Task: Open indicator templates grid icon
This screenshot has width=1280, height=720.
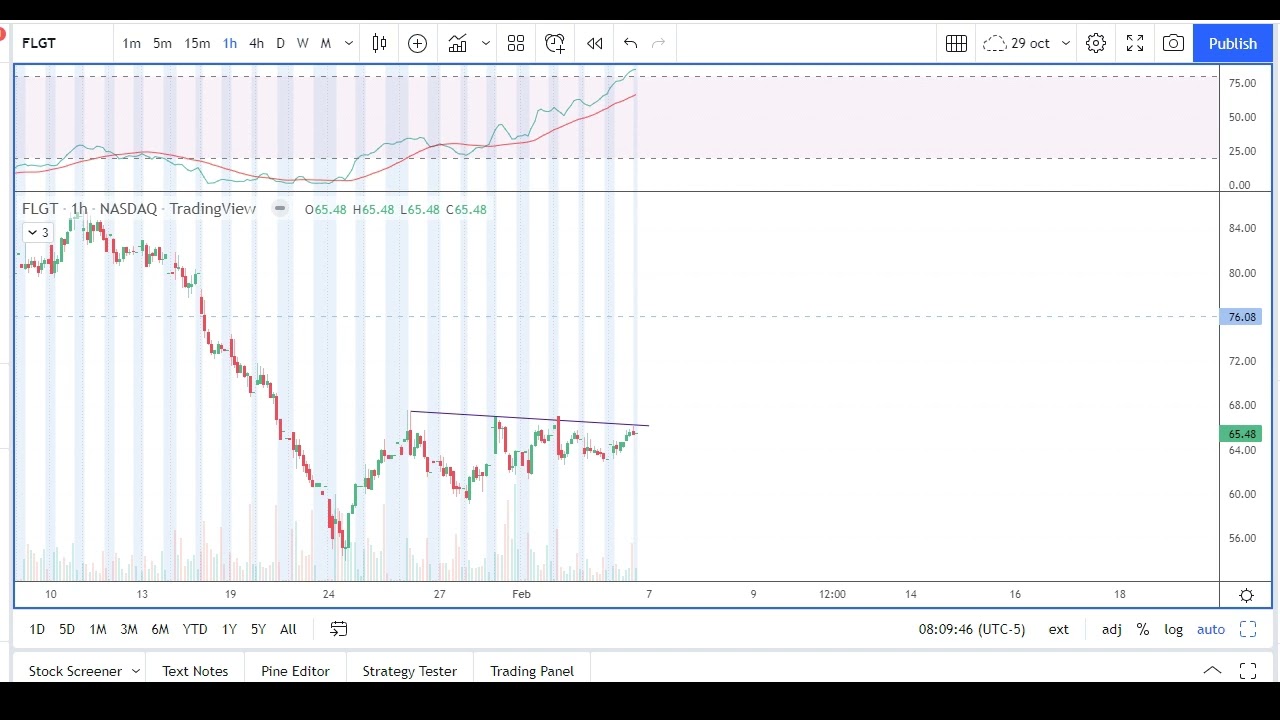Action: coord(516,43)
